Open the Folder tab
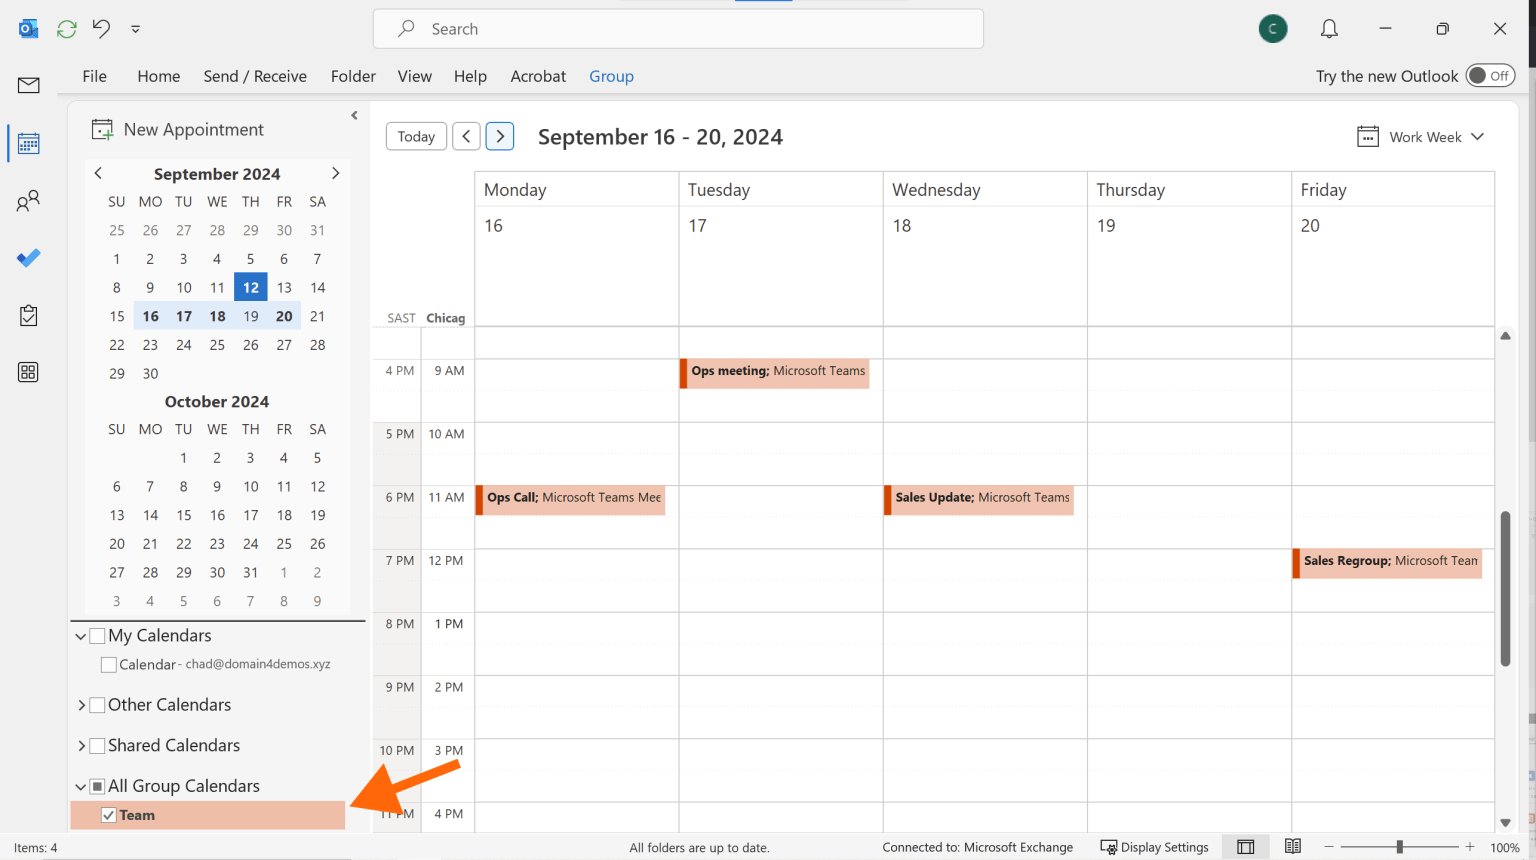1536x860 pixels. tap(353, 76)
